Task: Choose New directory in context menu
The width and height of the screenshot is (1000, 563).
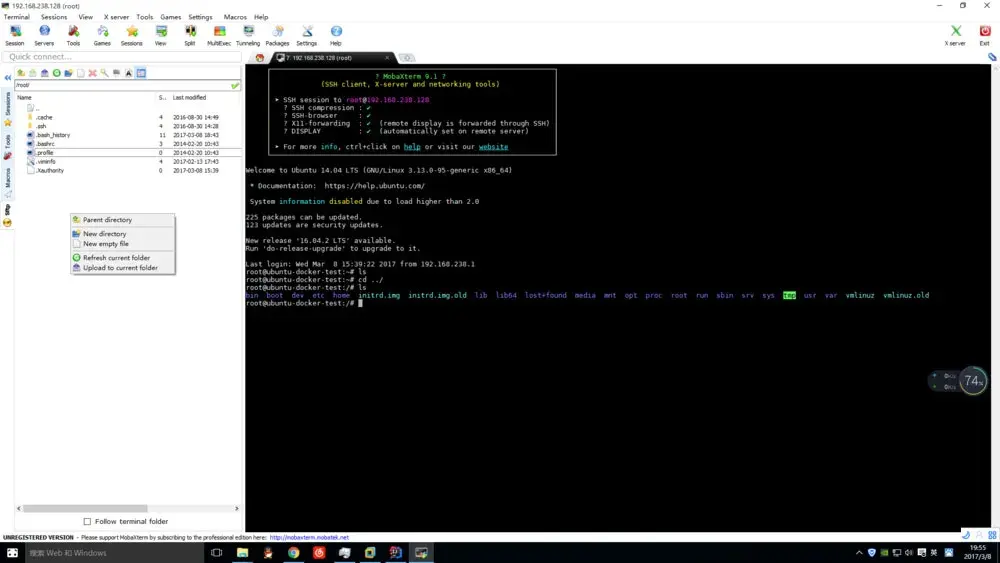Action: (122, 234)
